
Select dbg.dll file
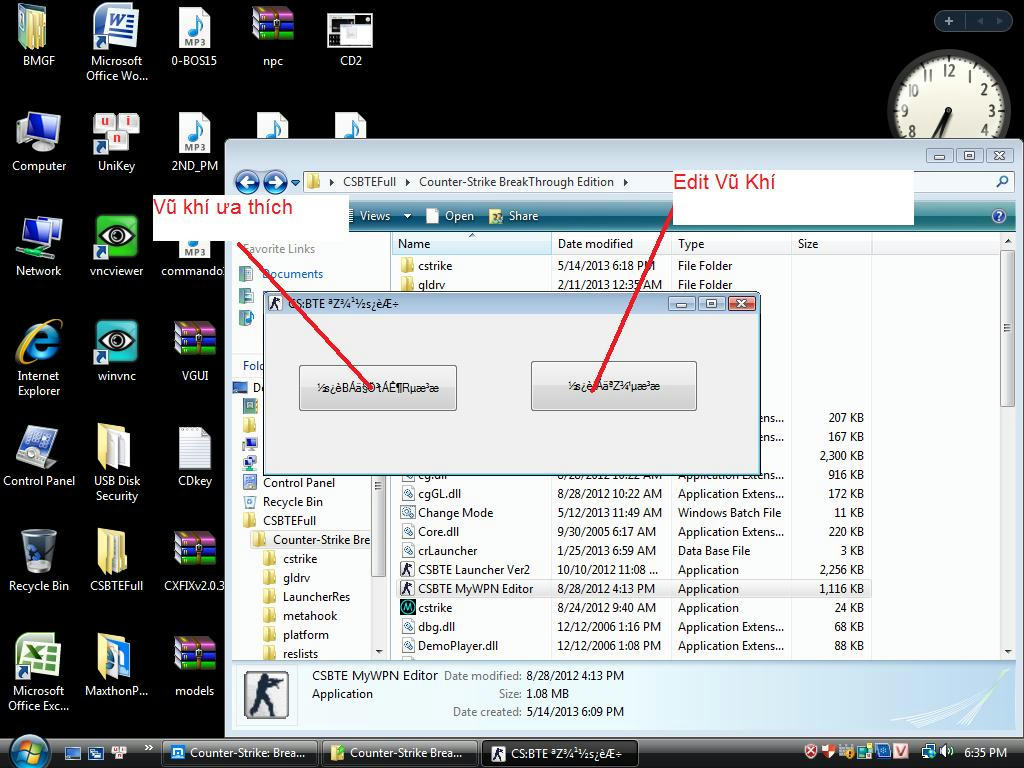436,627
